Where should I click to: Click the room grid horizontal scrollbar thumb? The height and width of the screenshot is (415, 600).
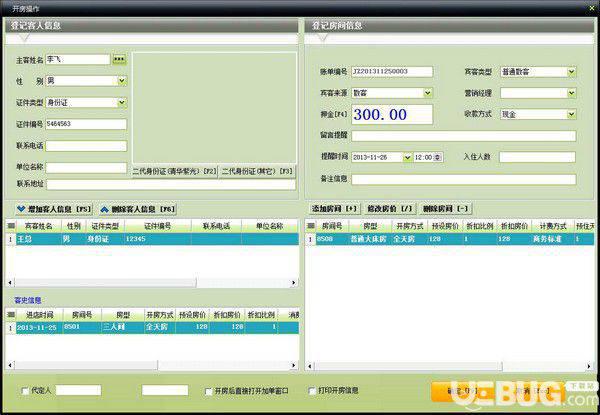[x=408, y=366]
